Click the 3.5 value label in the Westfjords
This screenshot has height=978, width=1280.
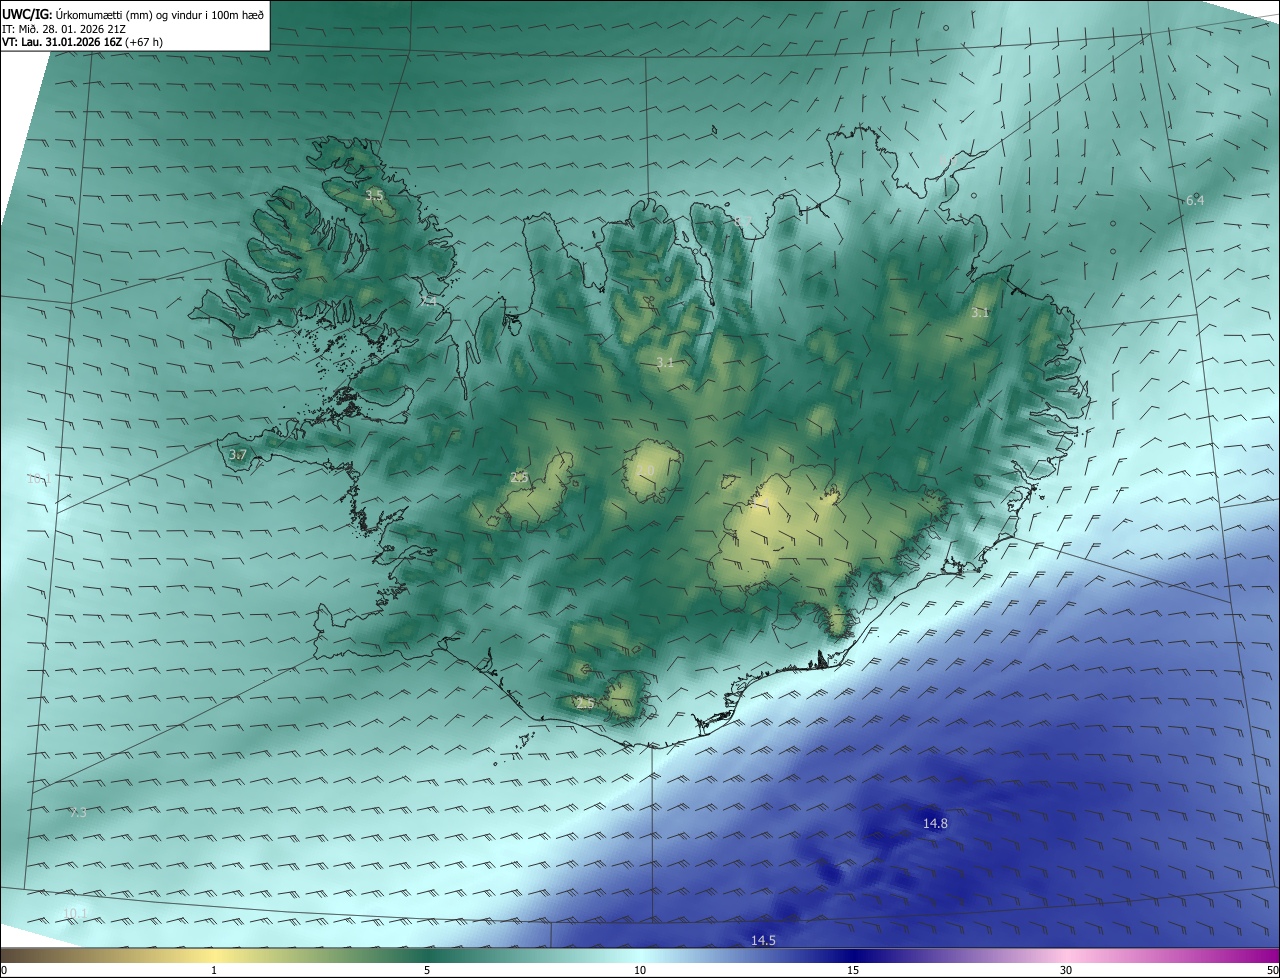click(374, 195)
